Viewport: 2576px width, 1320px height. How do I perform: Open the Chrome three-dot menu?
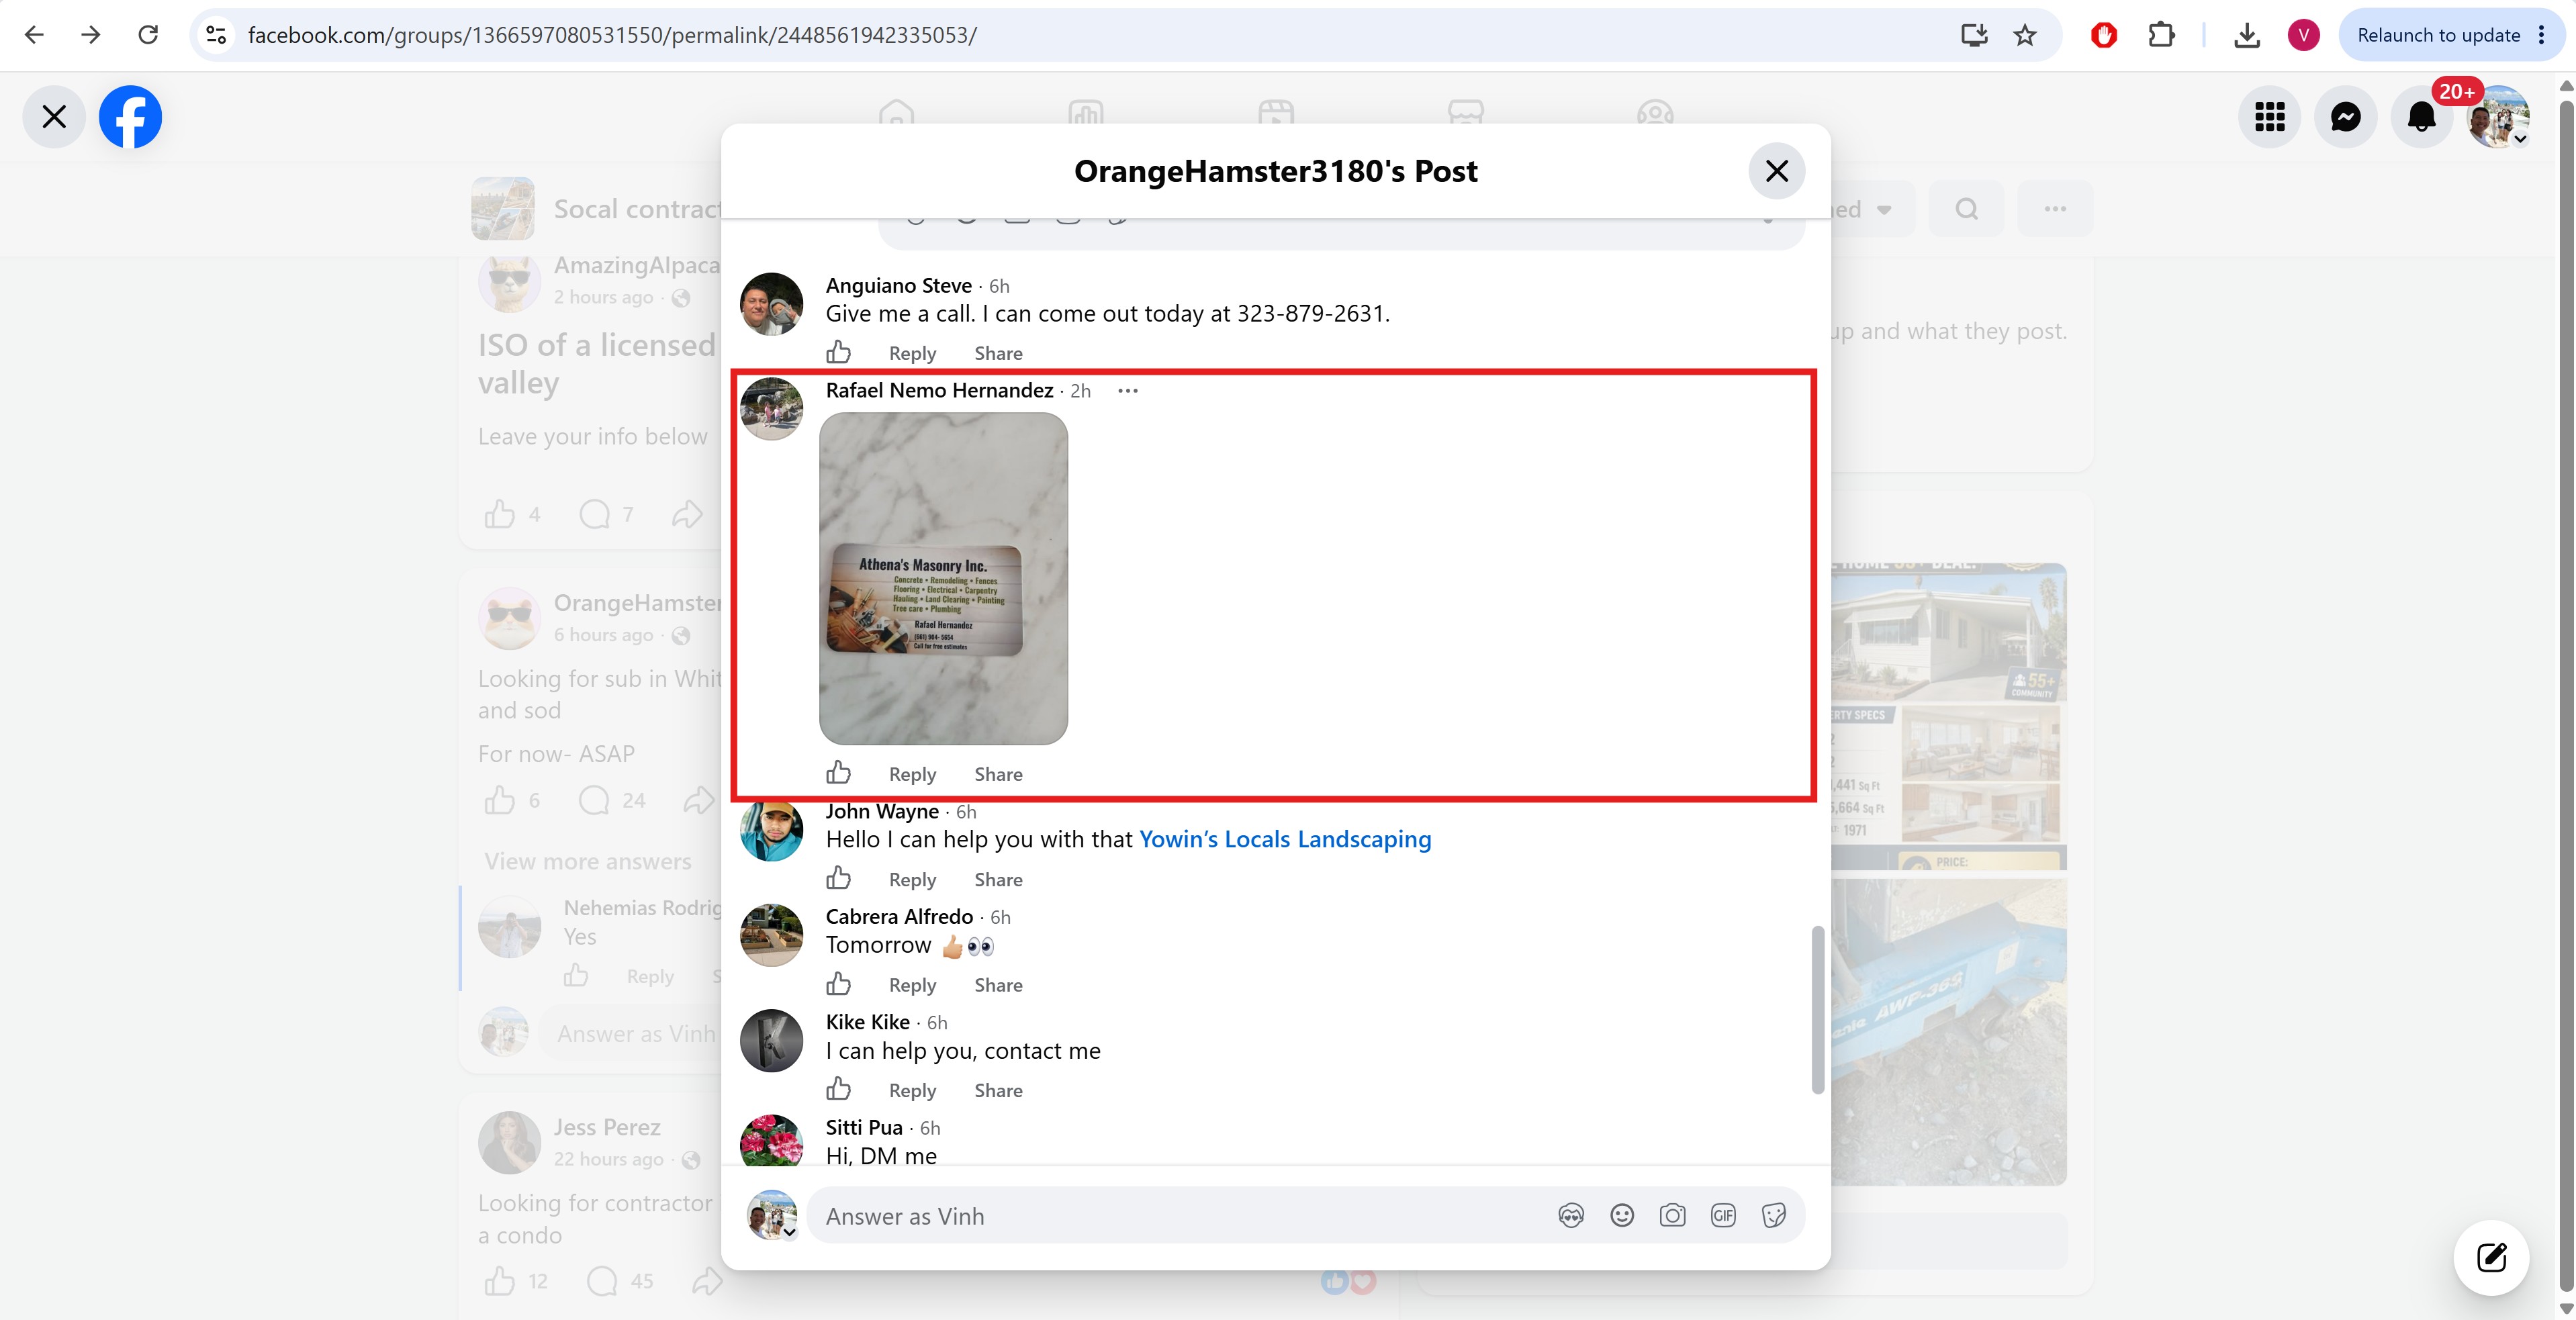(2542, 35)
